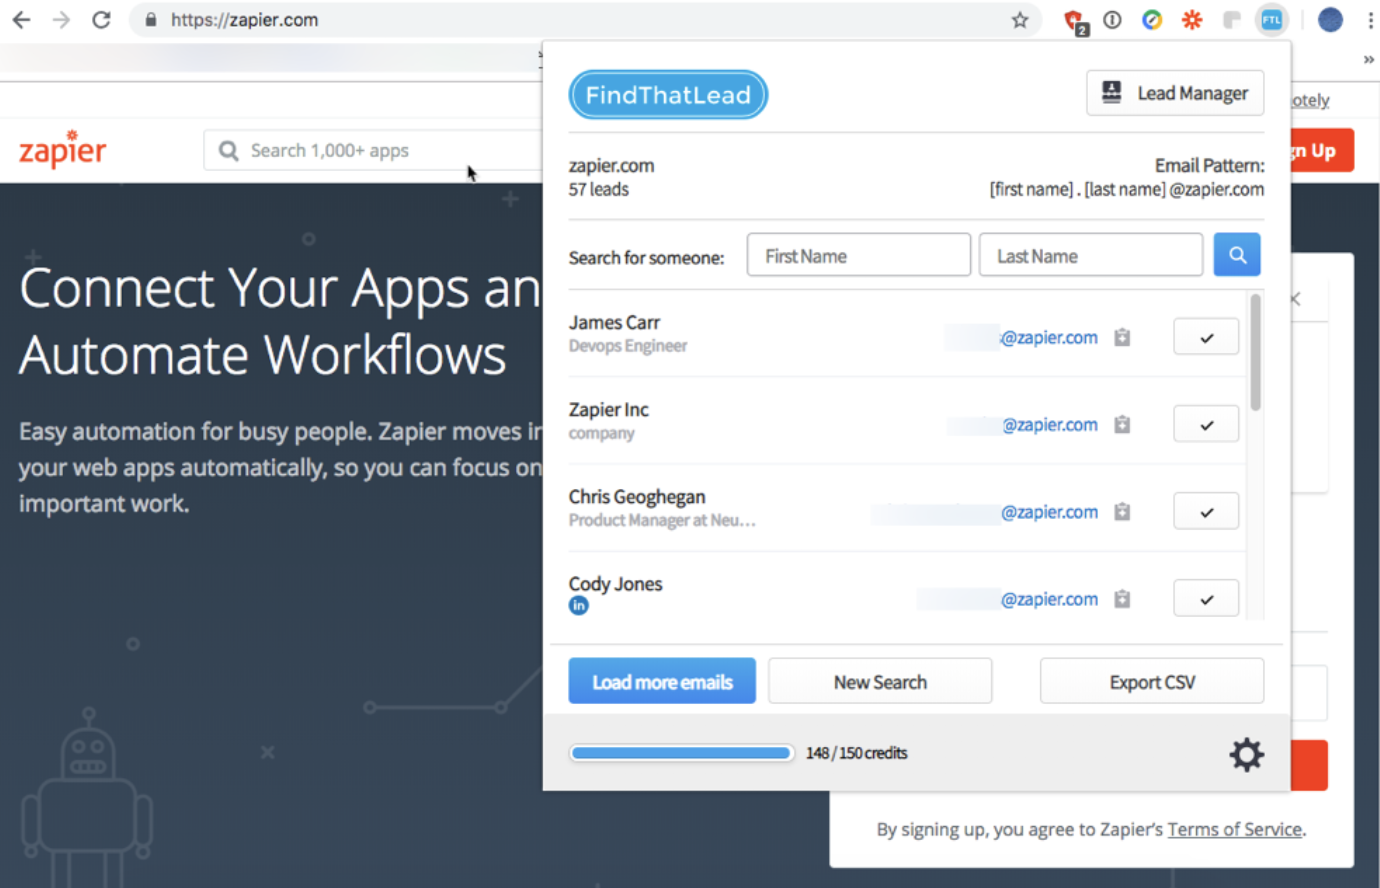
Task: Reload the page using the refresh icon
Action: coord(101,20)
